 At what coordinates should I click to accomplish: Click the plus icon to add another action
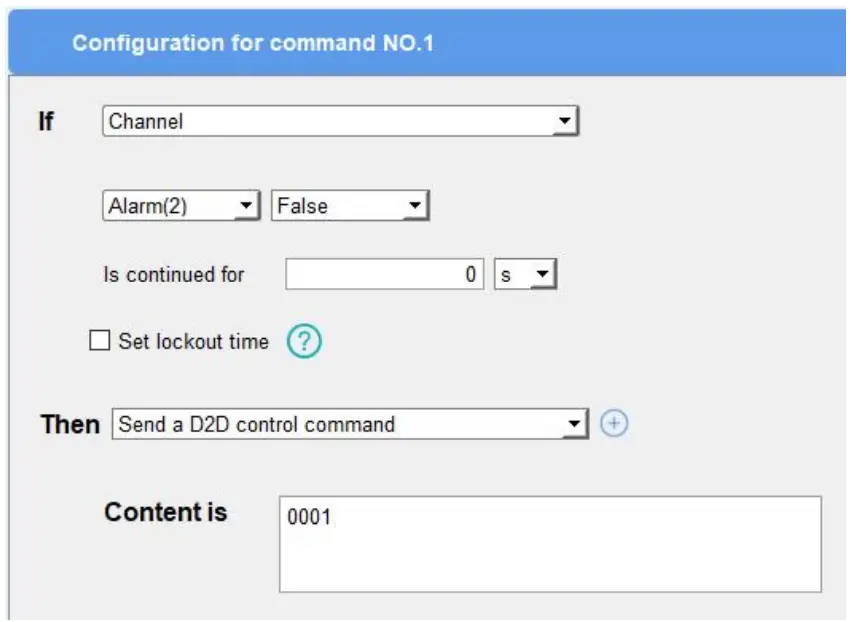pyautogui.click(x=613, y=423)
